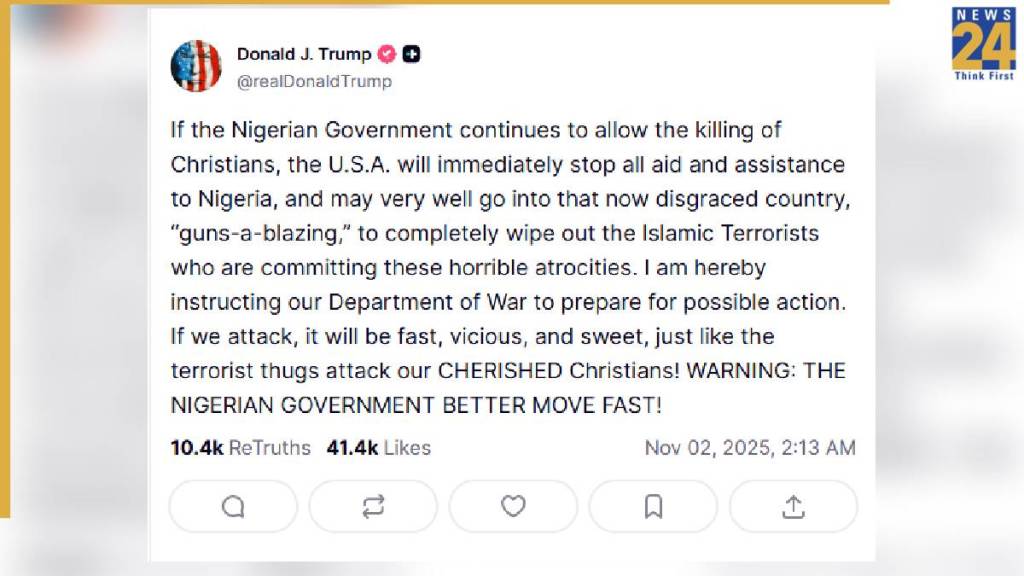
Task: Click the reply speech bubble icon
Action: point(233,506)
